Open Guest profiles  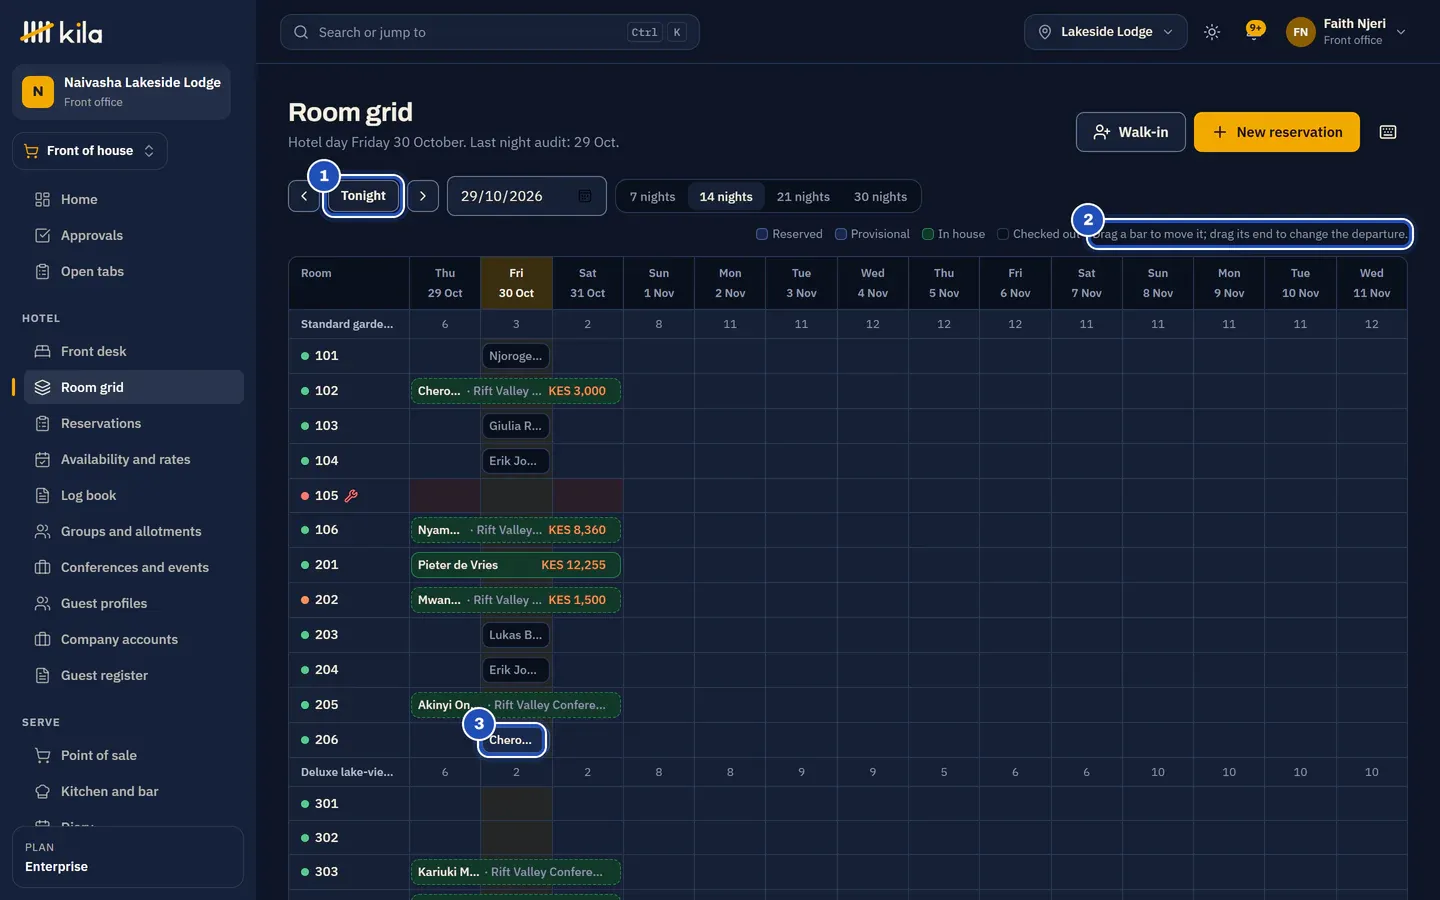(134, 604)
